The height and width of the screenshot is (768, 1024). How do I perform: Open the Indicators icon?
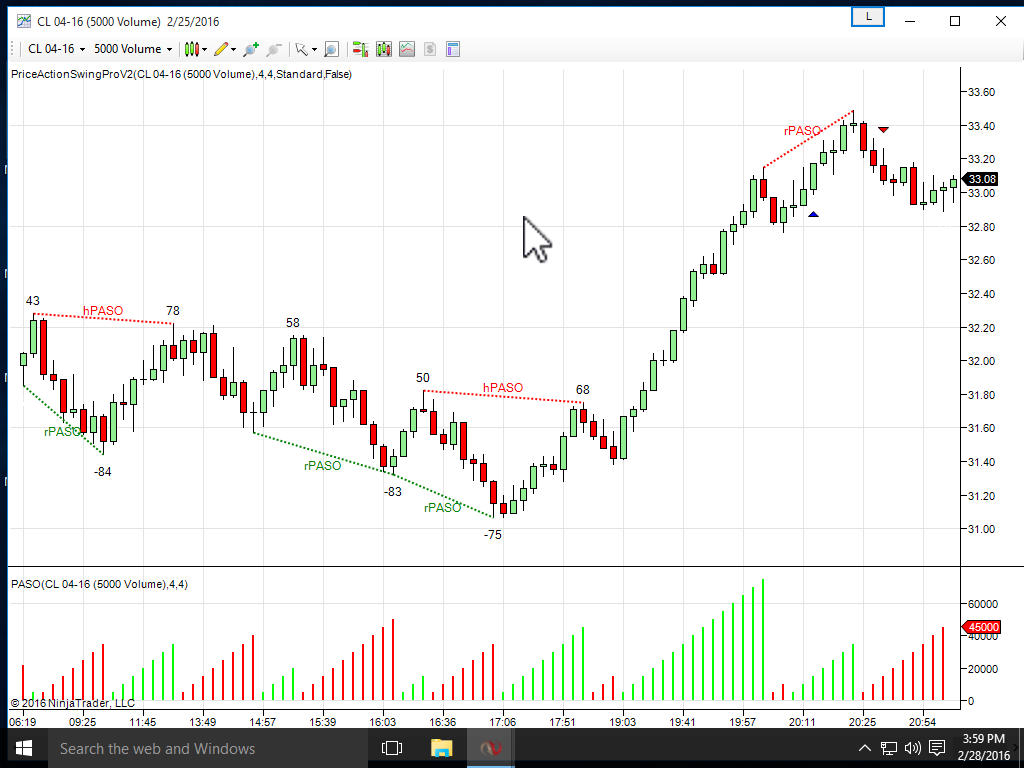pyautogui.click(x=407, y=49)
